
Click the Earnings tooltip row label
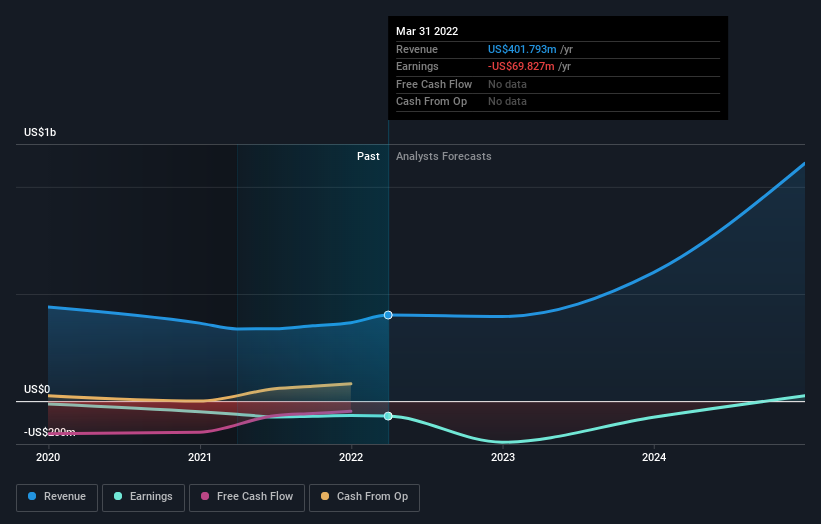[x=417, y=66]
